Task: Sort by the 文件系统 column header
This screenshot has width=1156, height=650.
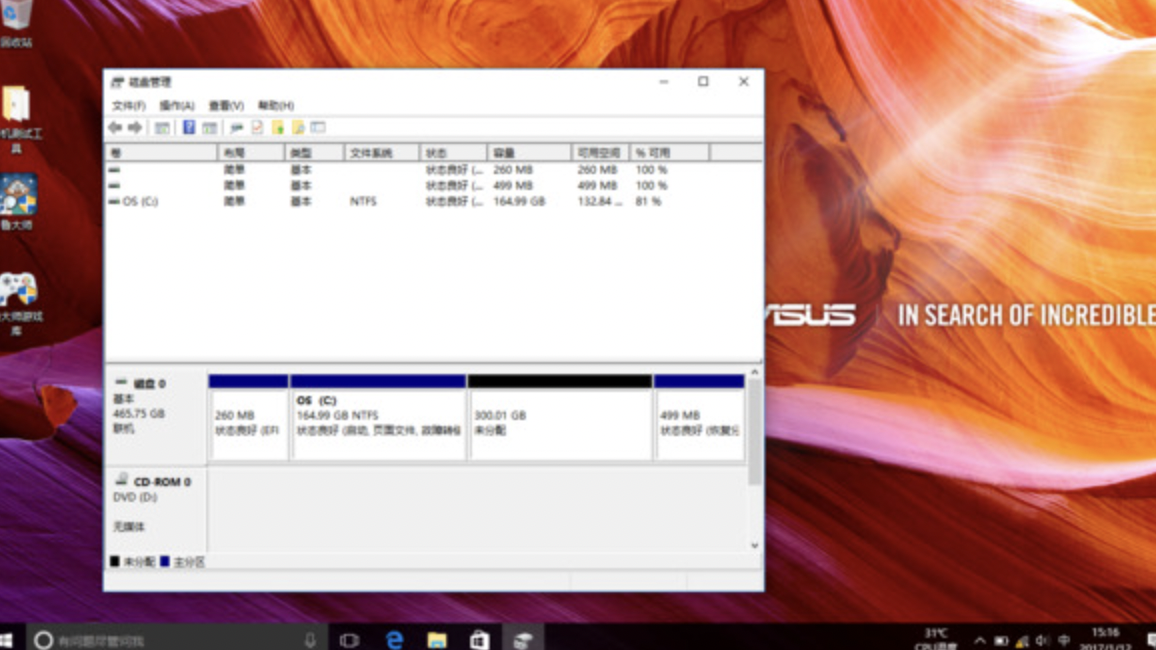Action: coord(382,153)
